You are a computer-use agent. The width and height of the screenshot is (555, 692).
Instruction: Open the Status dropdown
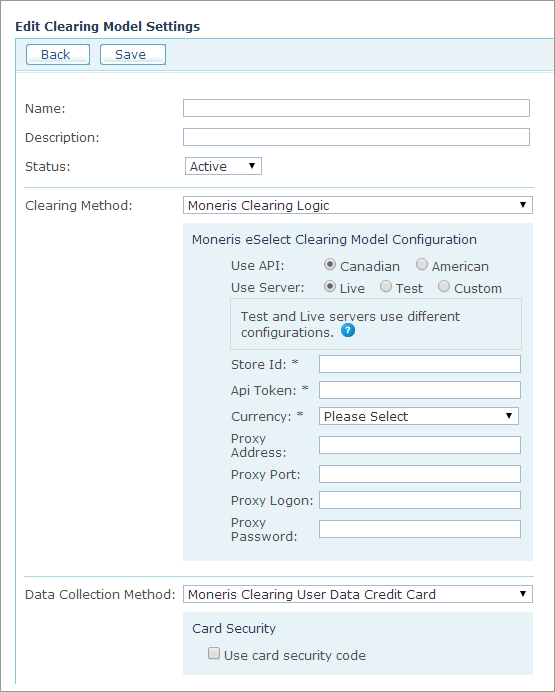(223, 166)
